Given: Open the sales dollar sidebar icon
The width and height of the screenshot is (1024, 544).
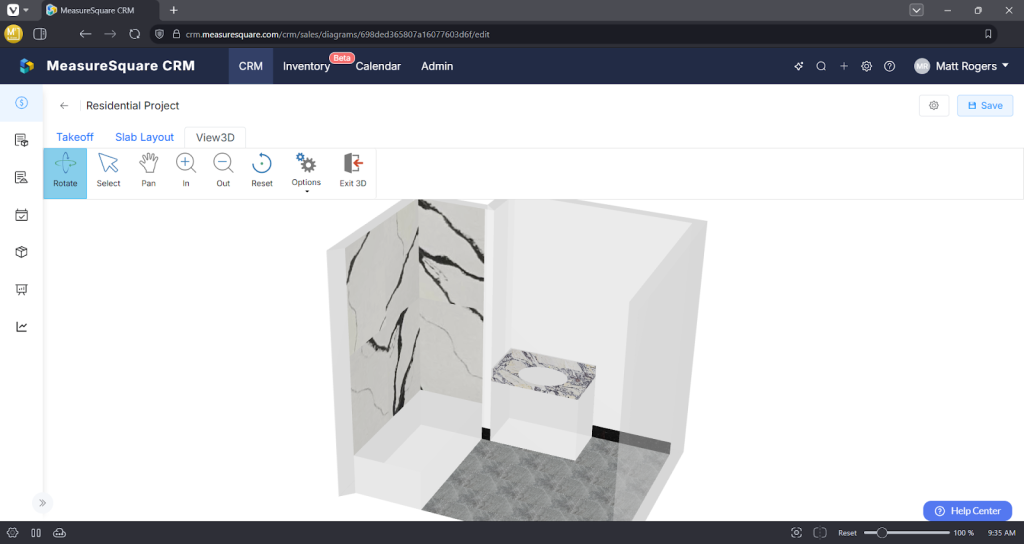Looking at the screenshot, I should (x=22, y=103).
